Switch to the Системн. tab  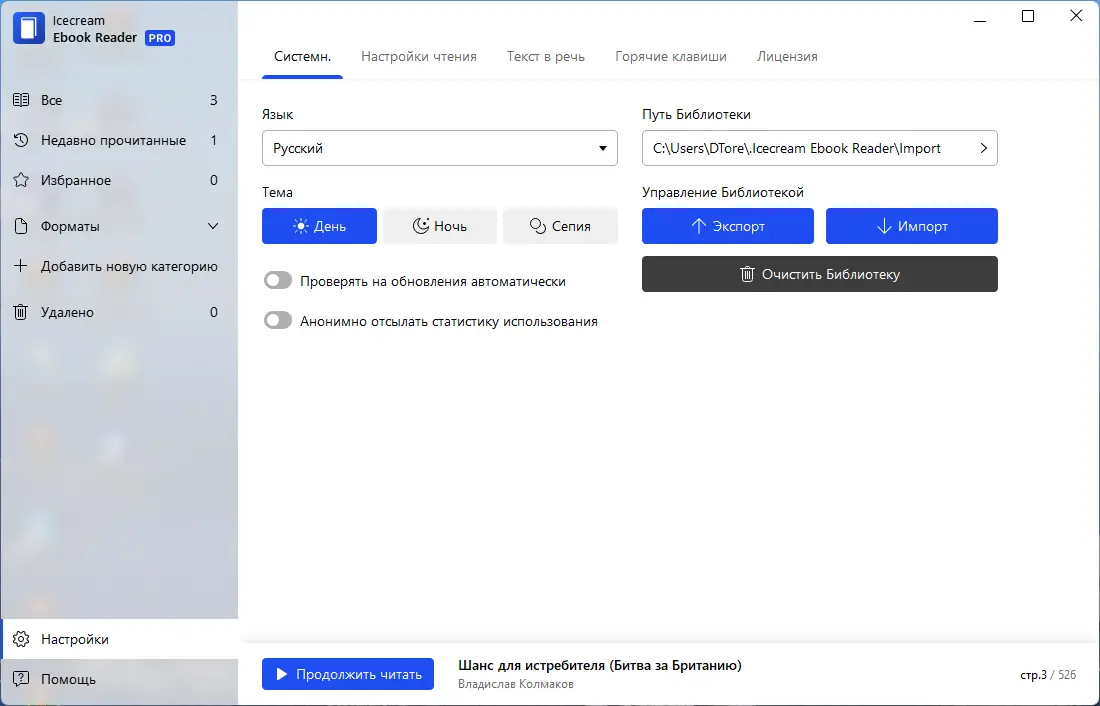click(302, 56)
